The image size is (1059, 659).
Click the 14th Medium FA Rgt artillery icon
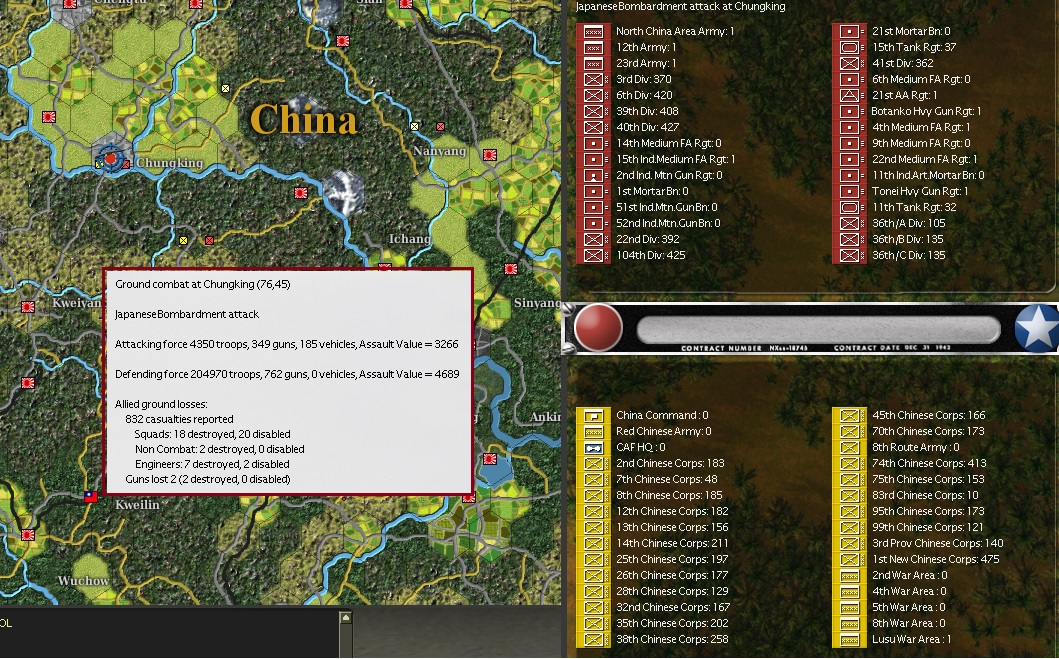(593, 143)
